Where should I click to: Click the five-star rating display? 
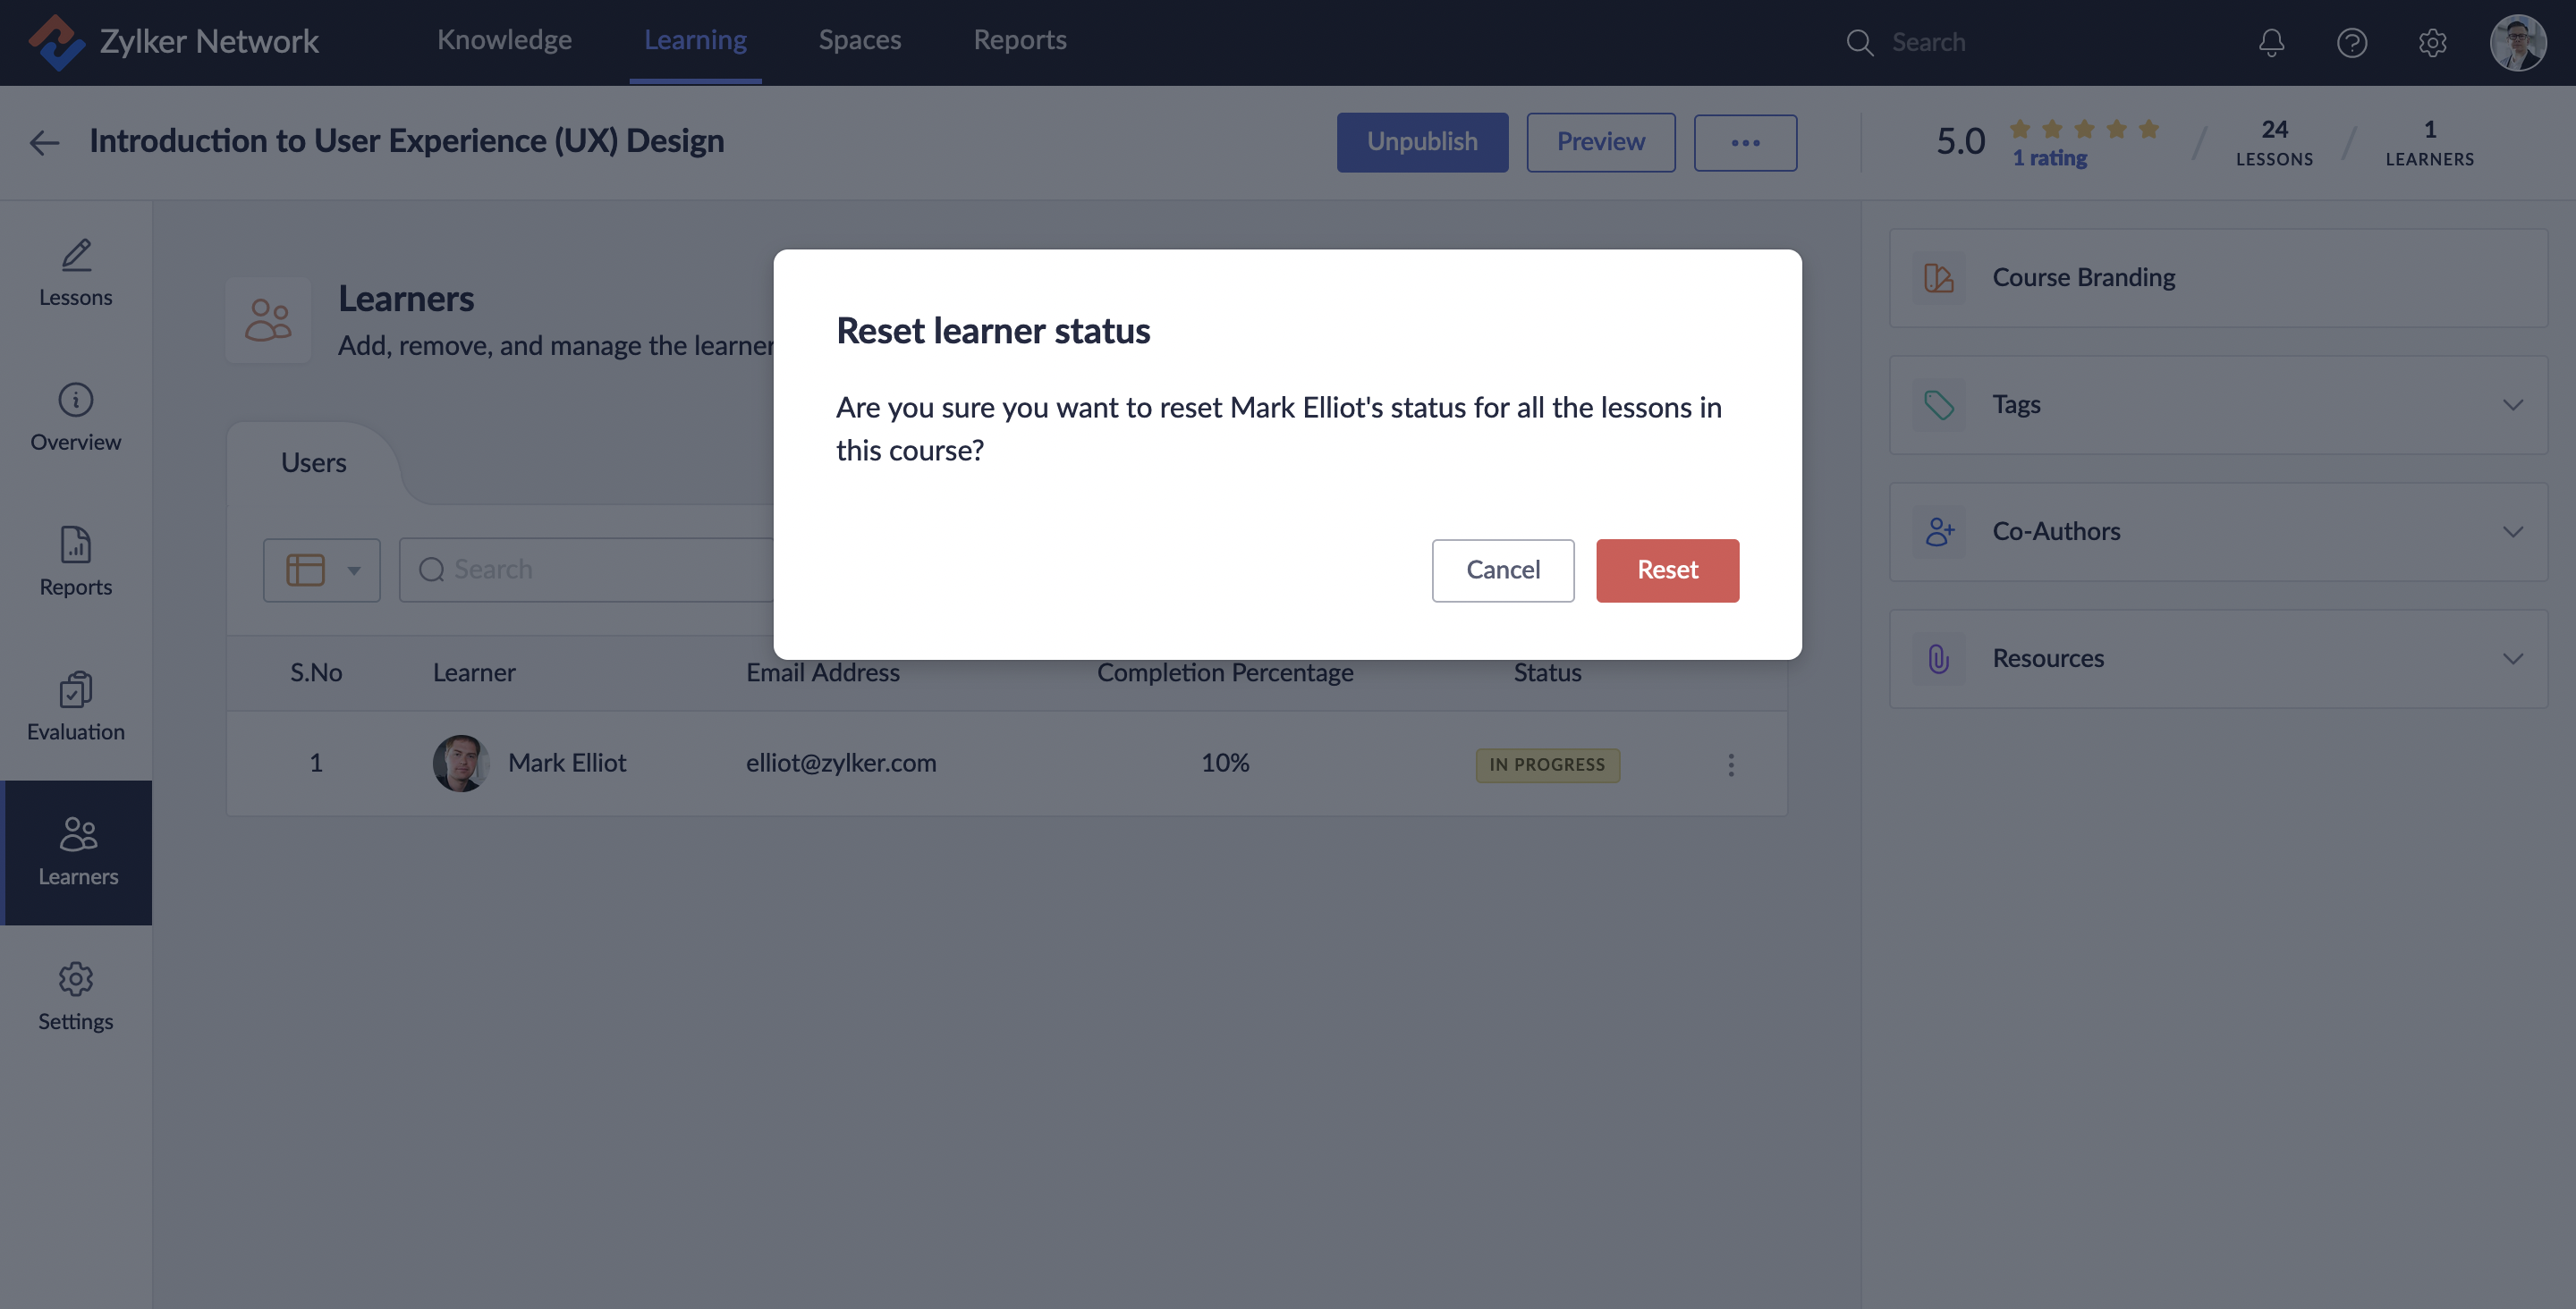point(2084,129)
